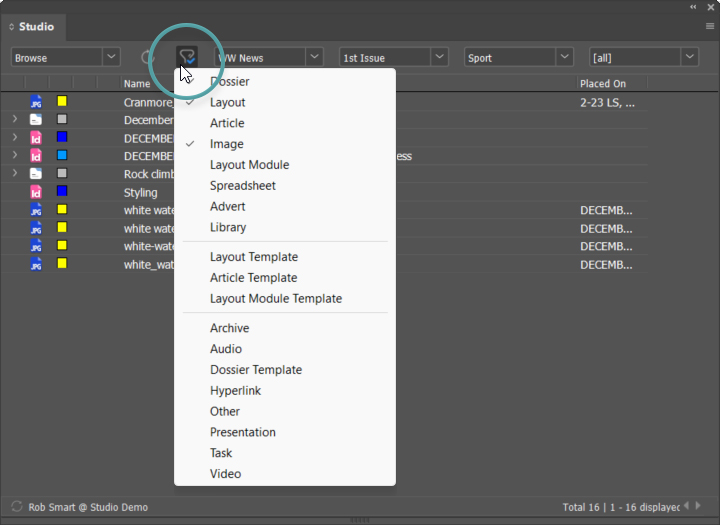This screenshot has height=525, width=720.
Task: Select Article Template in filter menu
Action: click(285, 277)
